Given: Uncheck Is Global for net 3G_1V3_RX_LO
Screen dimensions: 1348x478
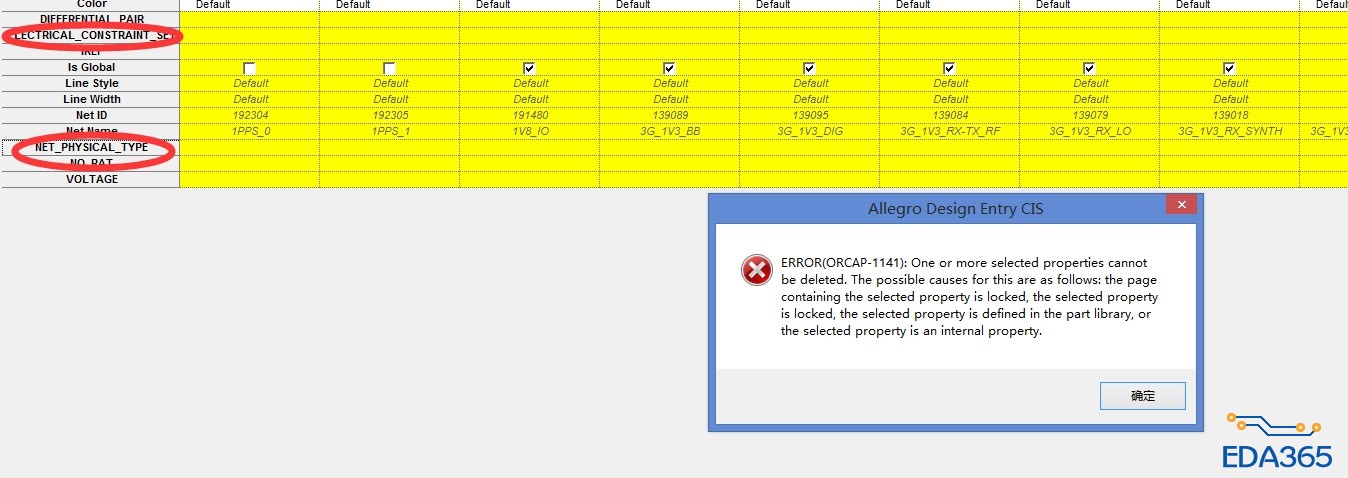Looking at the screenshot, I should 1089,67.
